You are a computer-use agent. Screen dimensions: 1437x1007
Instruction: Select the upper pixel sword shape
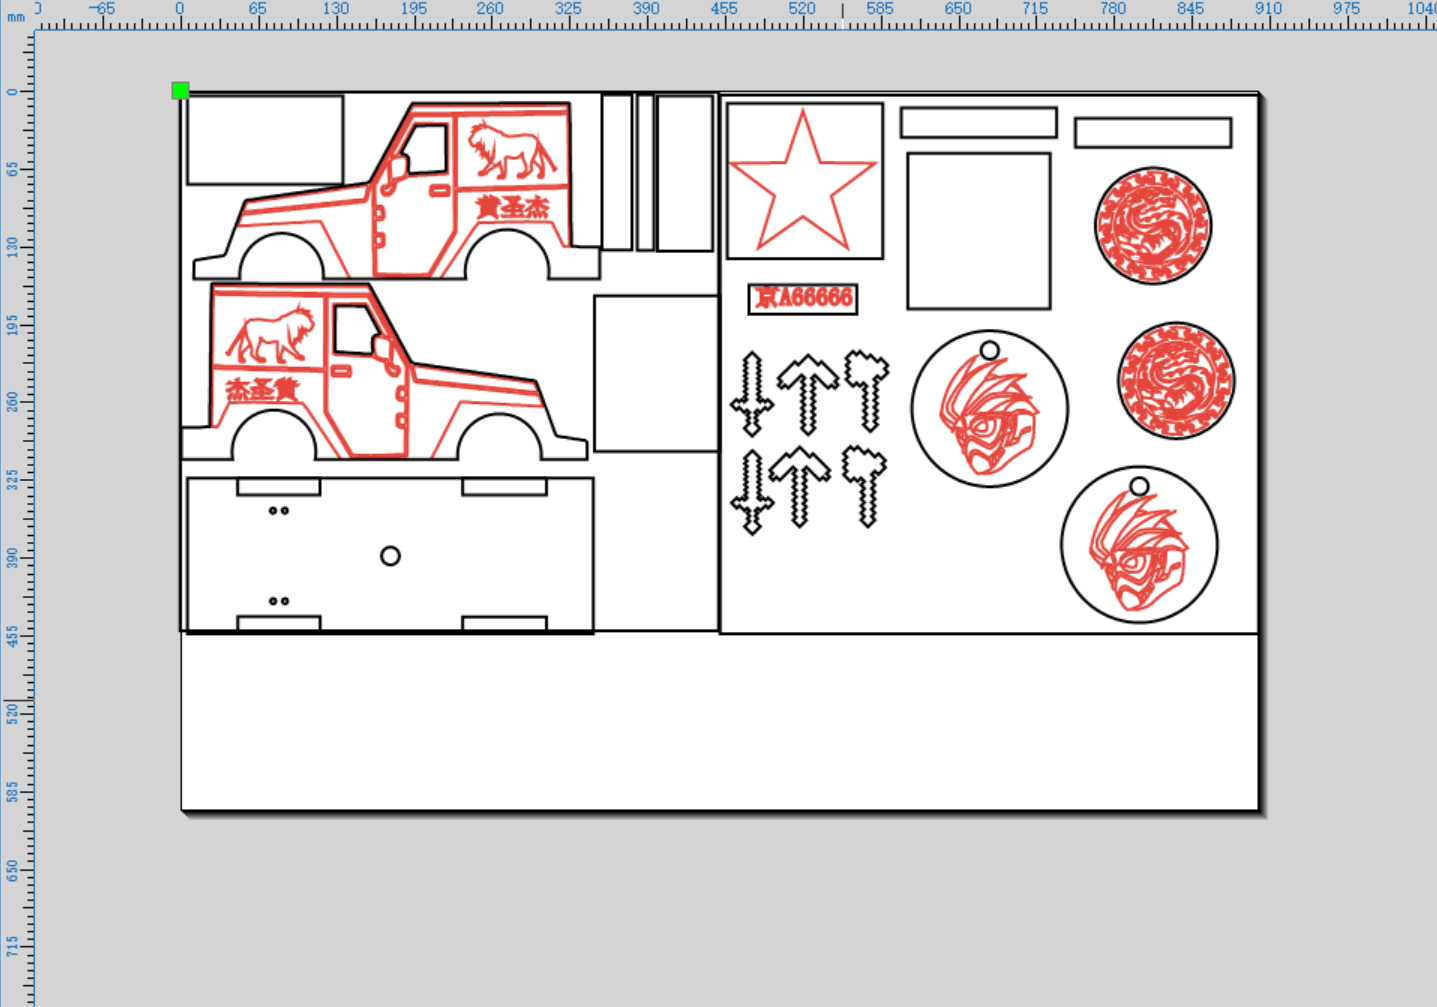click(x=752, y=394)
